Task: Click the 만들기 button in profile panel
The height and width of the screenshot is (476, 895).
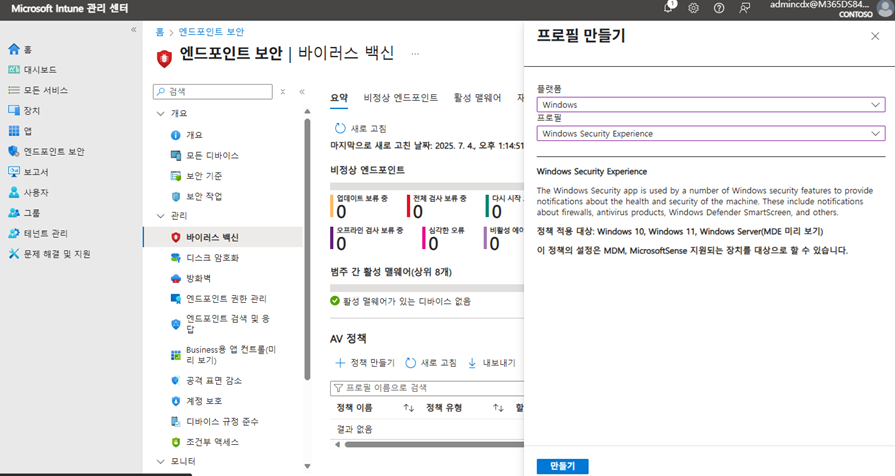Action: pos(562,466)
